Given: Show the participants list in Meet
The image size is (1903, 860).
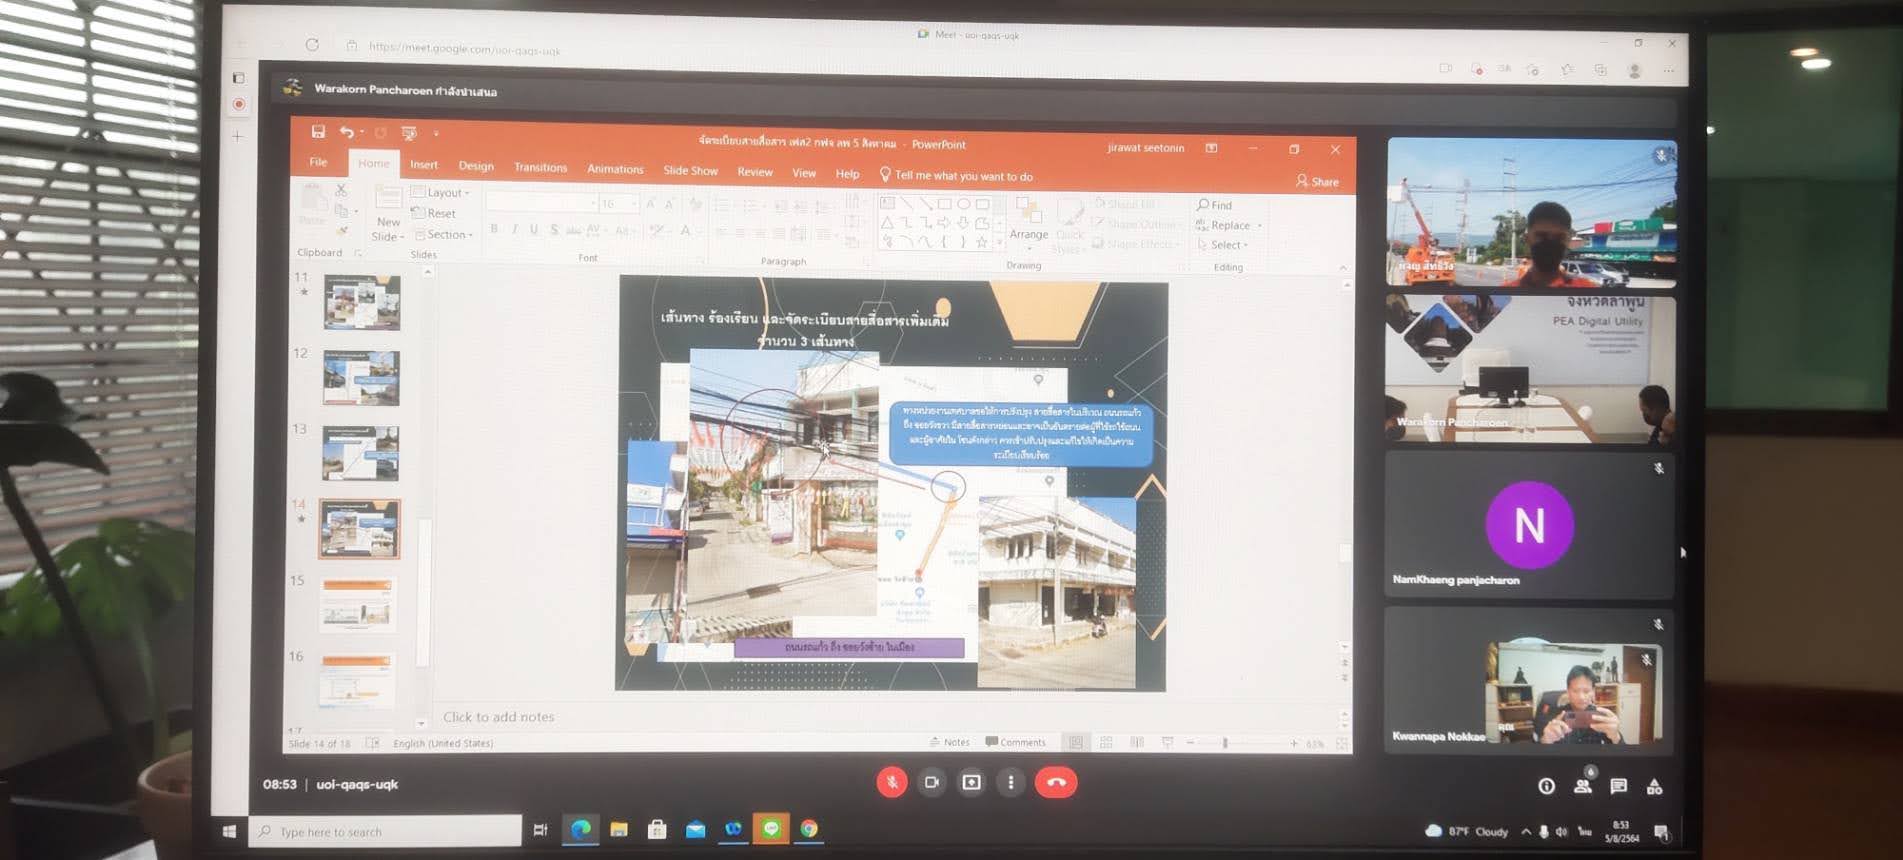Looking at the screenshot, I should (x=1583, y=785).
